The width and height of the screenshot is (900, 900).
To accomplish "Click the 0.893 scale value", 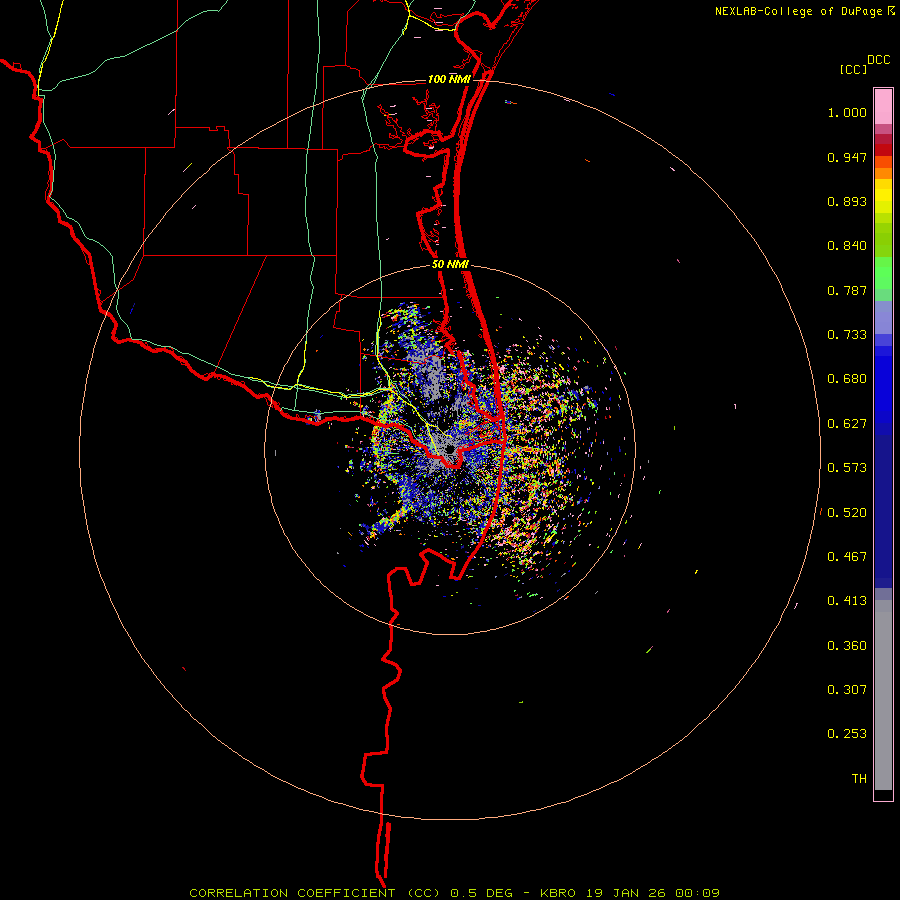I will click(x=847, y=201).
